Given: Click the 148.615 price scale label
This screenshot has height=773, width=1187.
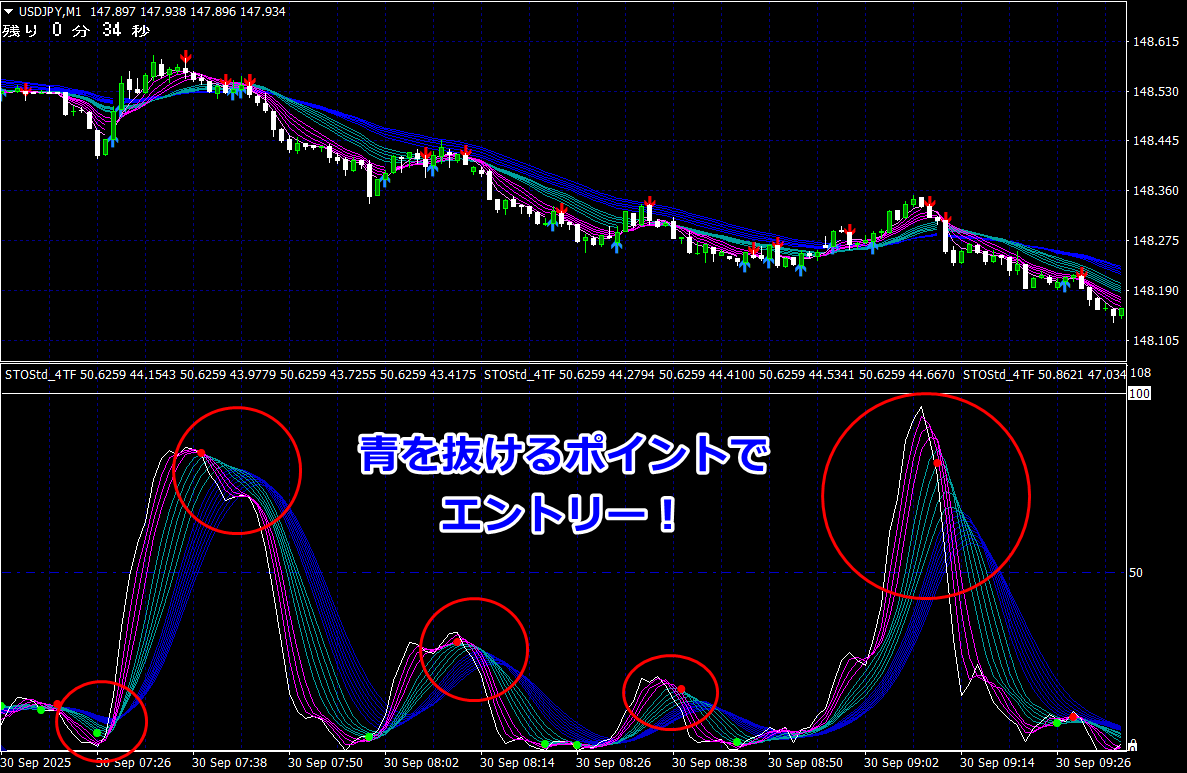Looking at the screenshot, I should point(1152,42).
